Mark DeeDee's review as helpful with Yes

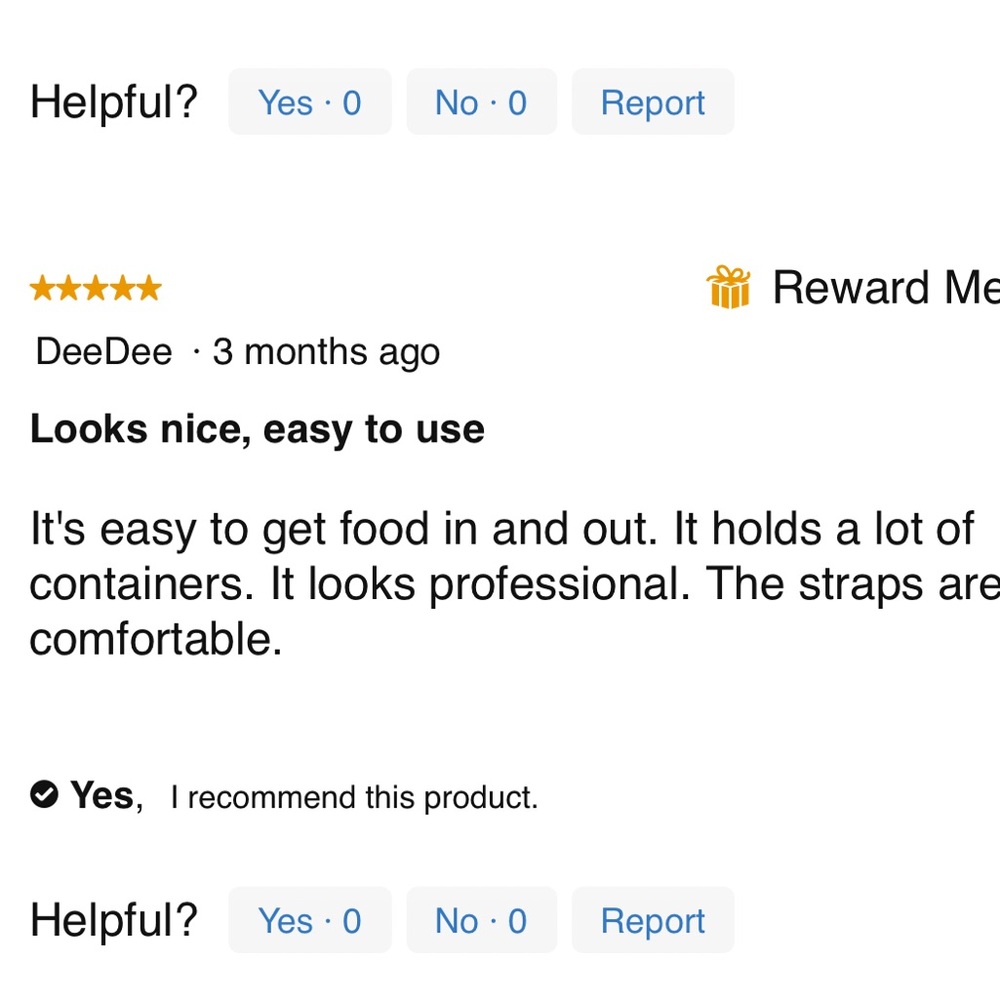309,920
